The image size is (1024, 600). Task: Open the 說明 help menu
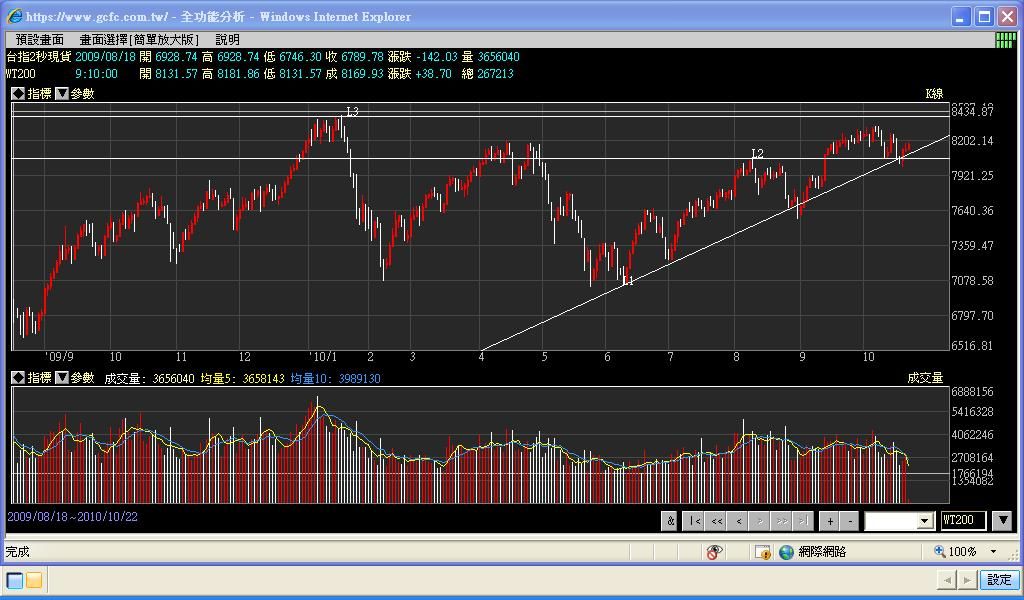pyautogui.click(x=228, y=40)
